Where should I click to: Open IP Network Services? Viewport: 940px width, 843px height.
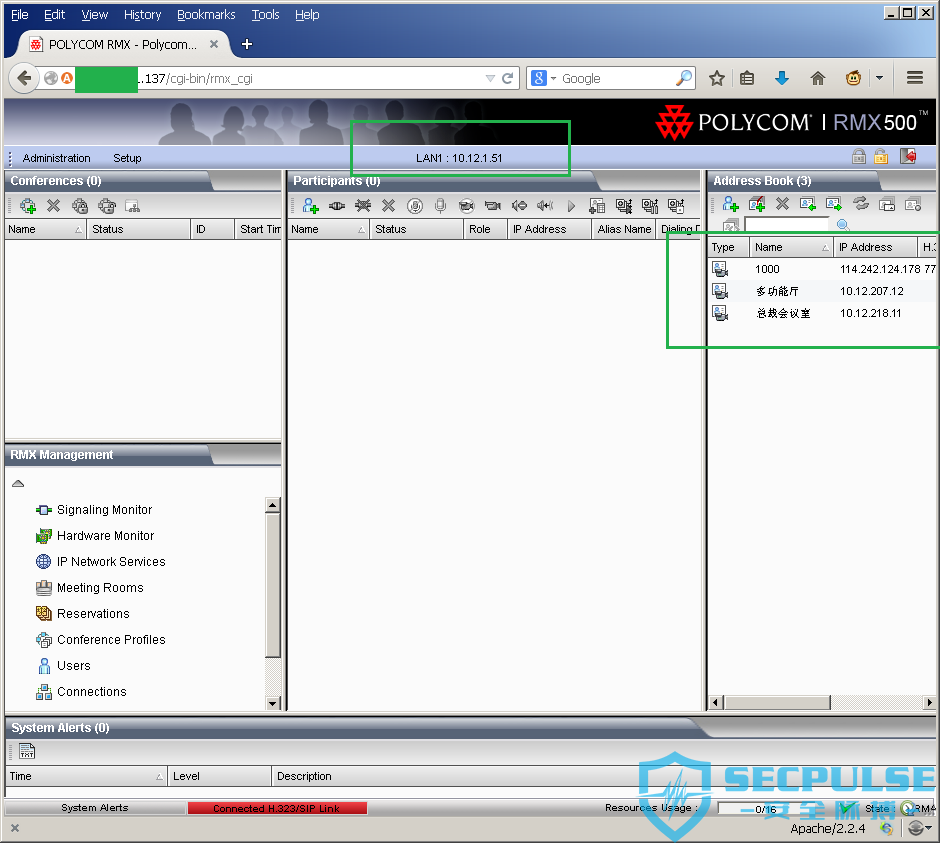click(111, 562)
